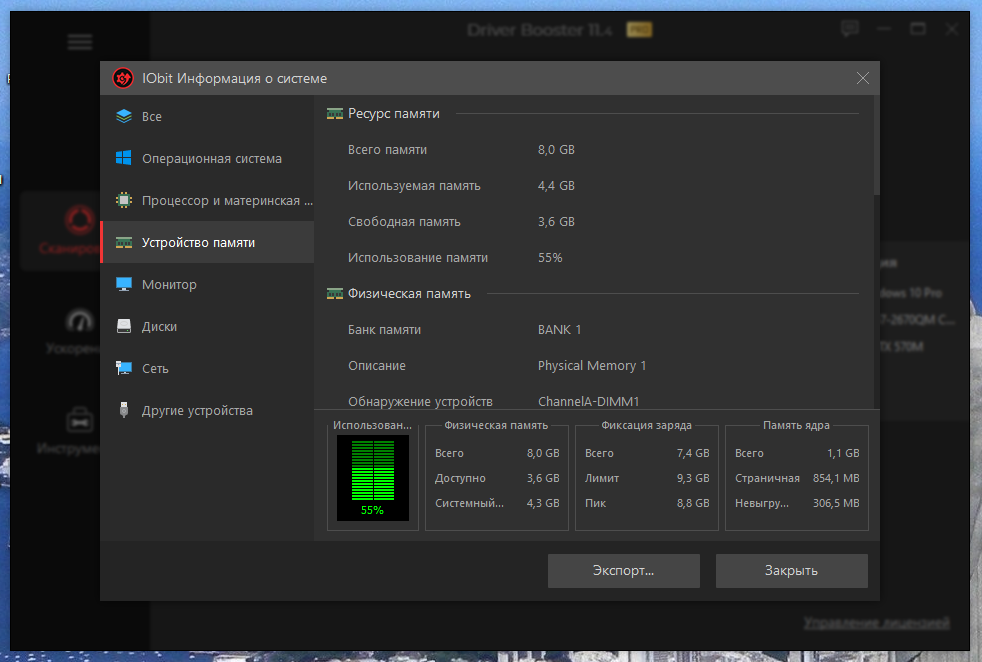Click the Лимит 9,3 GB row
This screenshot has width=982, height=662.
click(x=647, y=478)
